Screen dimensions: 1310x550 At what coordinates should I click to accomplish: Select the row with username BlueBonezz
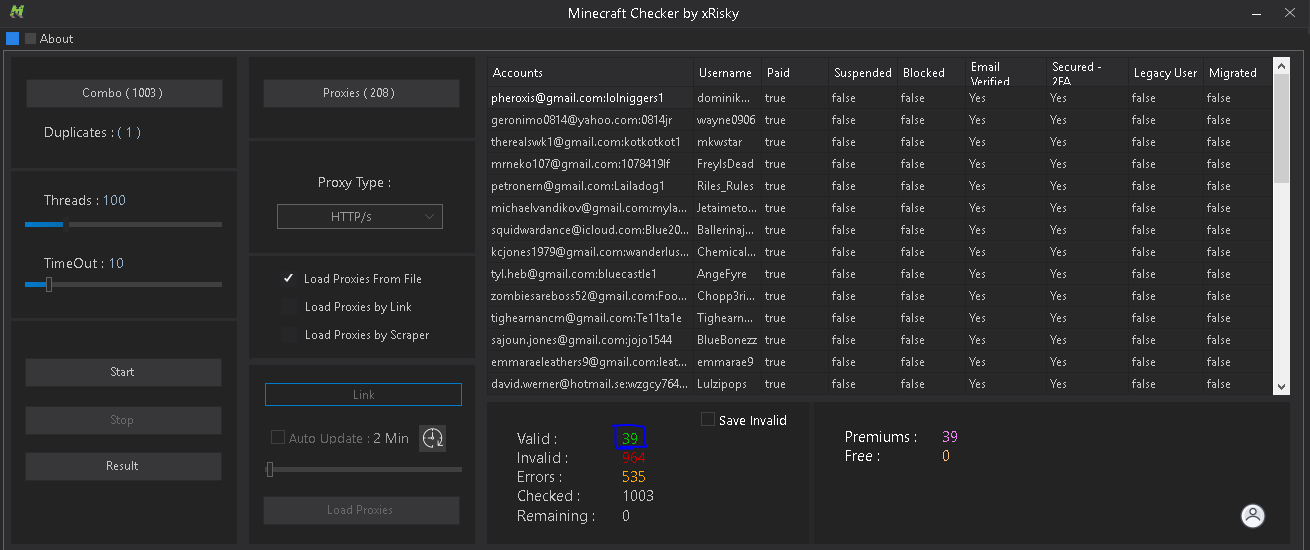point(880,340)
